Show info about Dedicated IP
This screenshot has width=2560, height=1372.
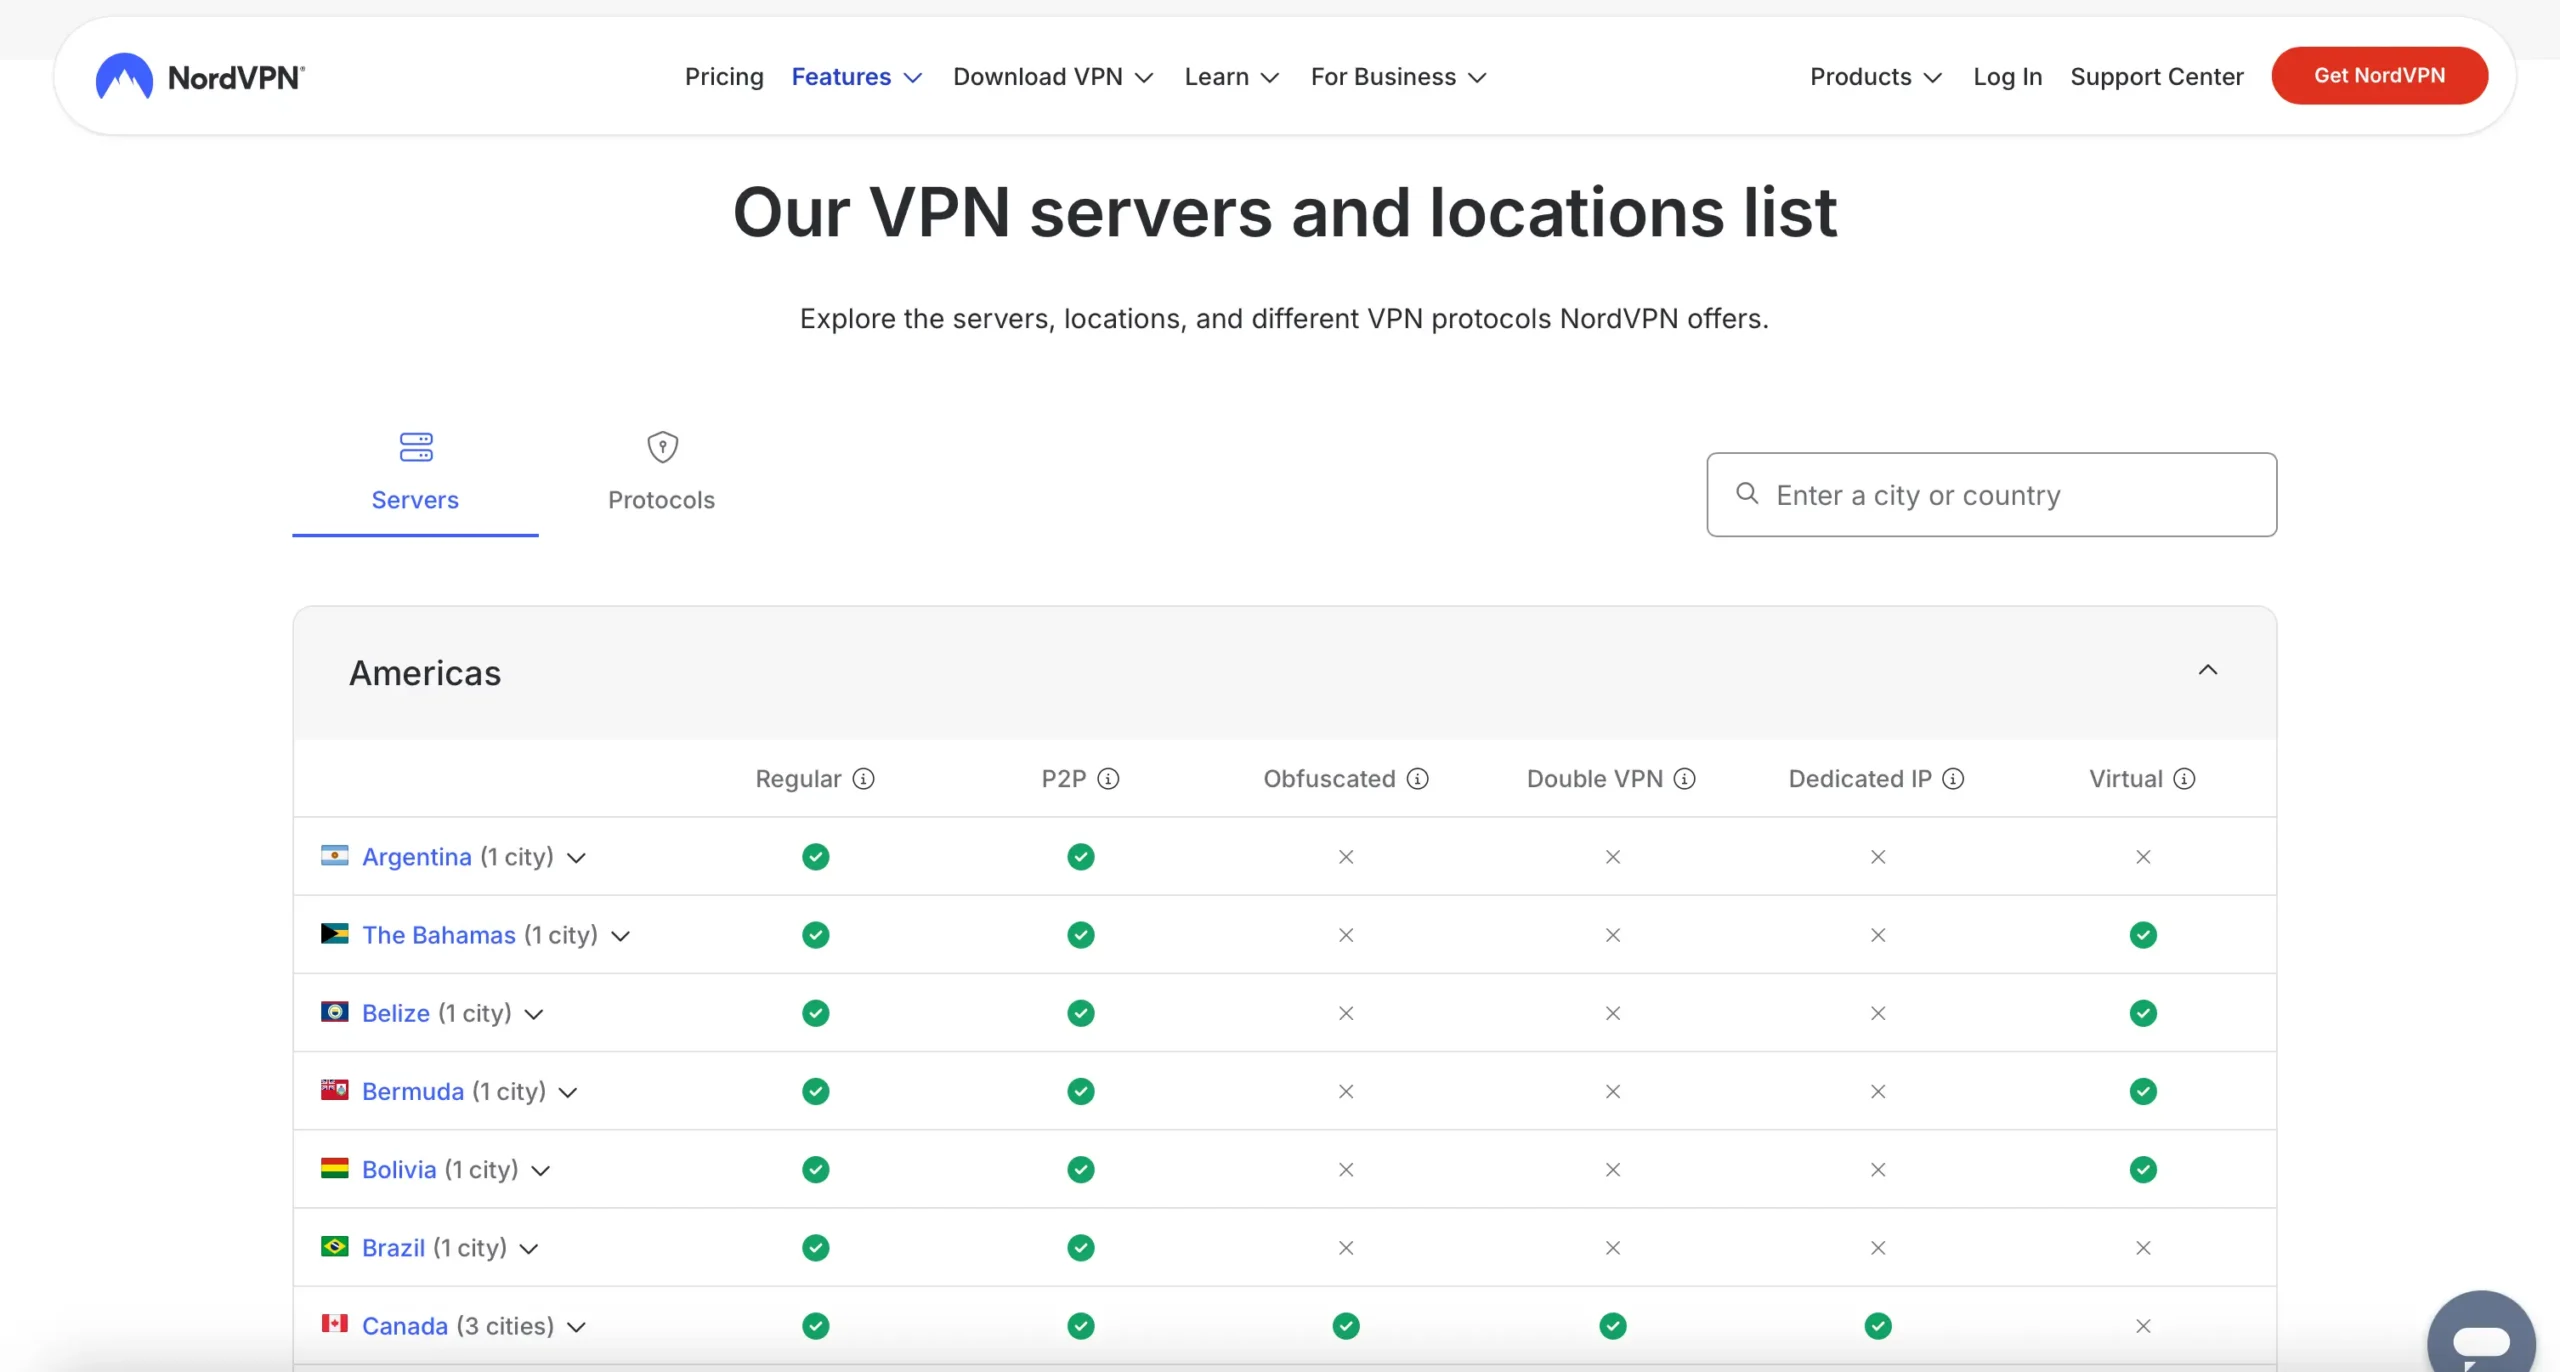point(1953,779)
